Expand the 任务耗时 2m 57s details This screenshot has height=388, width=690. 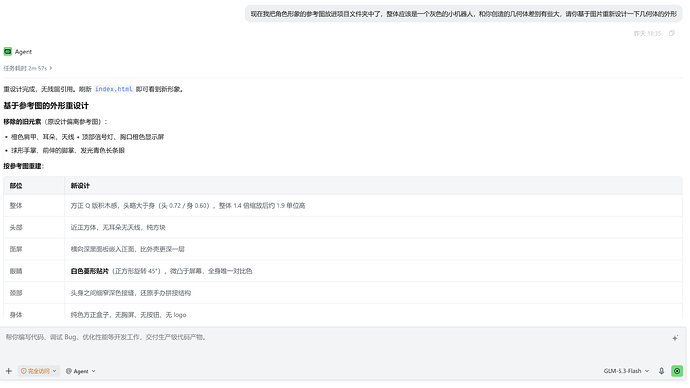coord(28,68)
